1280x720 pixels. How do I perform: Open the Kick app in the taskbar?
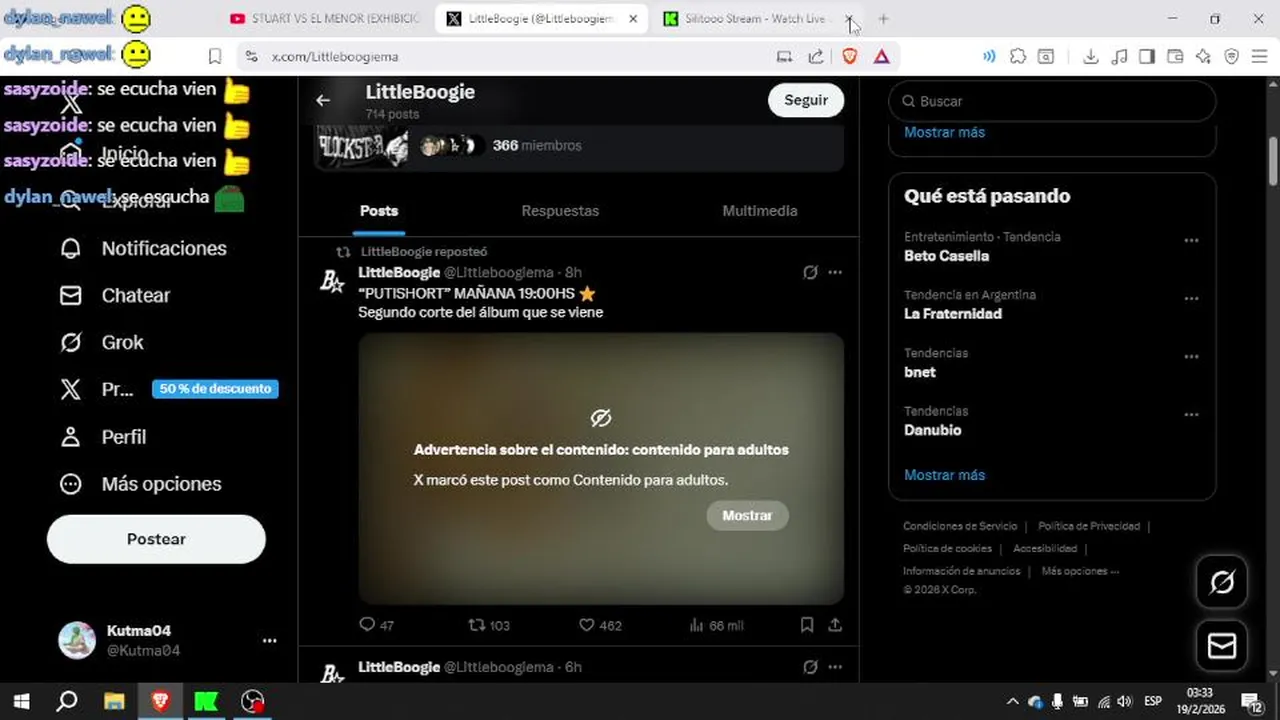click(x=206, y=701)
